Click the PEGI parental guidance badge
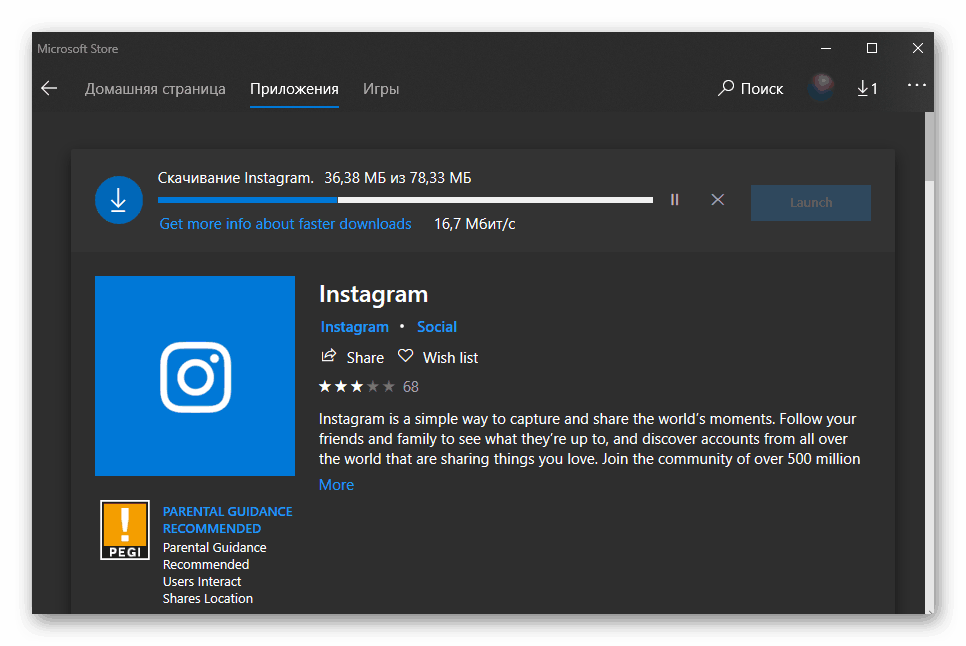 (x=124, y=530)
